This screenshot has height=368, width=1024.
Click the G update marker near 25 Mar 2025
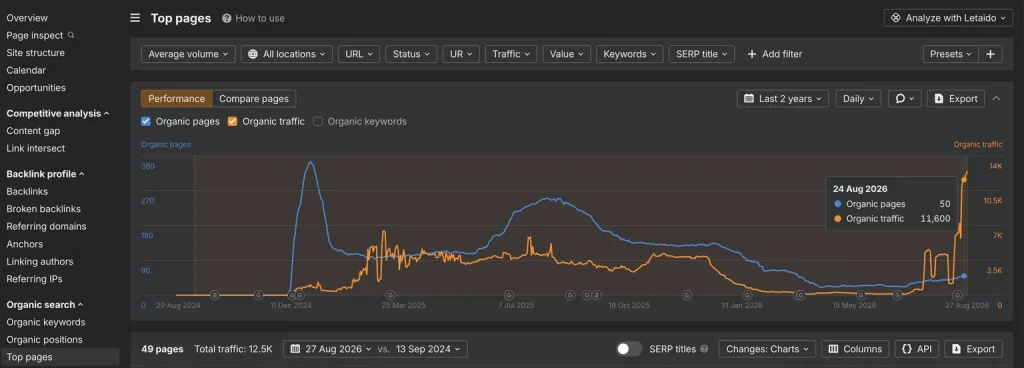point(390,296)
